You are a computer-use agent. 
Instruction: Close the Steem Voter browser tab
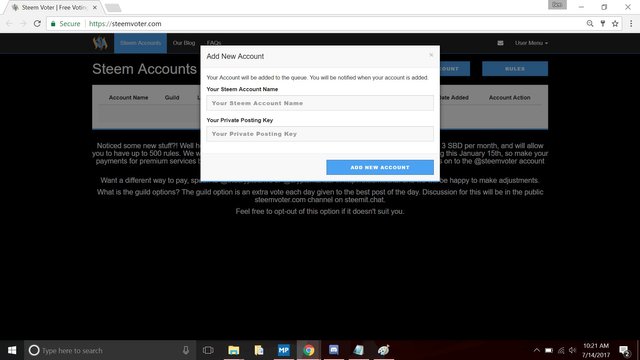coord(95,7)
